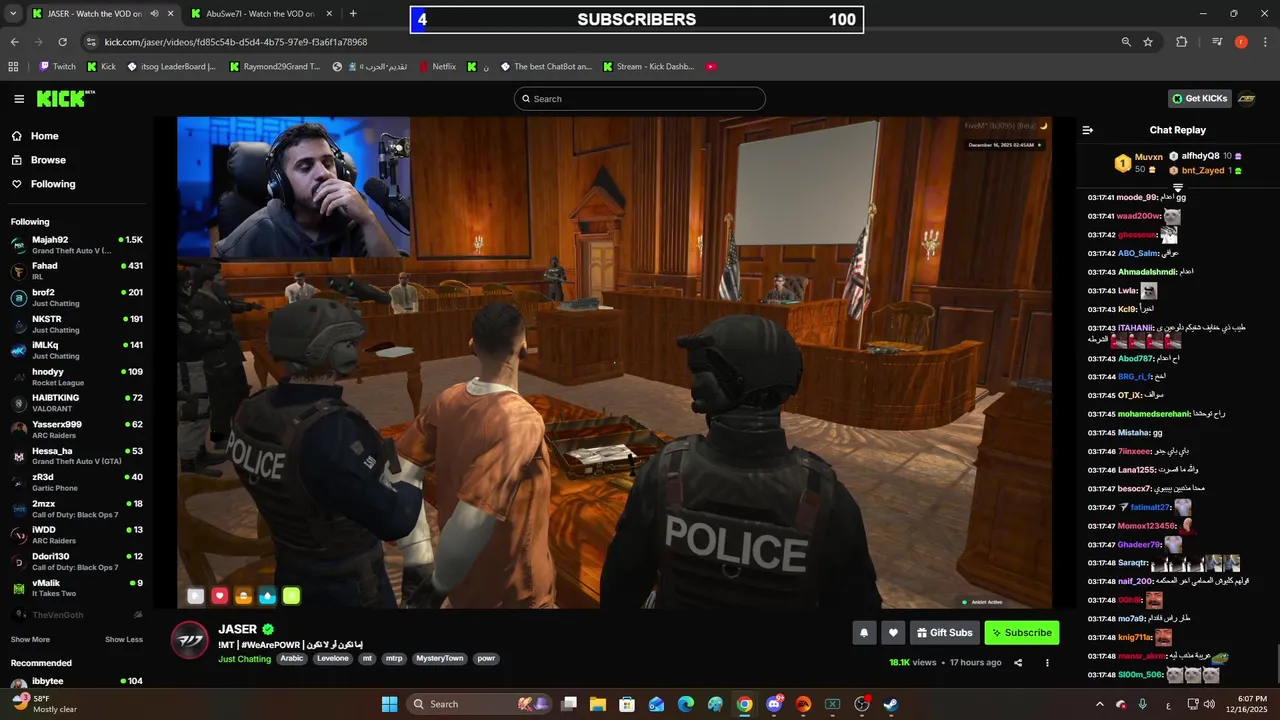The width and height of the screenshot is (1280, 720).
Task: Open Chrome three-dot menu
Action: click(x=1265, y=42)
